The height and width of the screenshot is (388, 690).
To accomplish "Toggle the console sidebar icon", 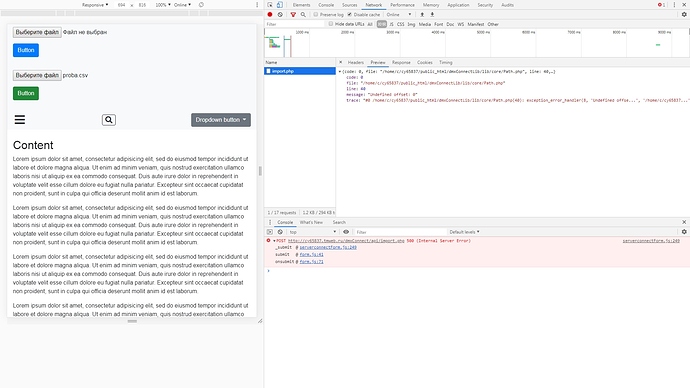I will pos(270,232).
